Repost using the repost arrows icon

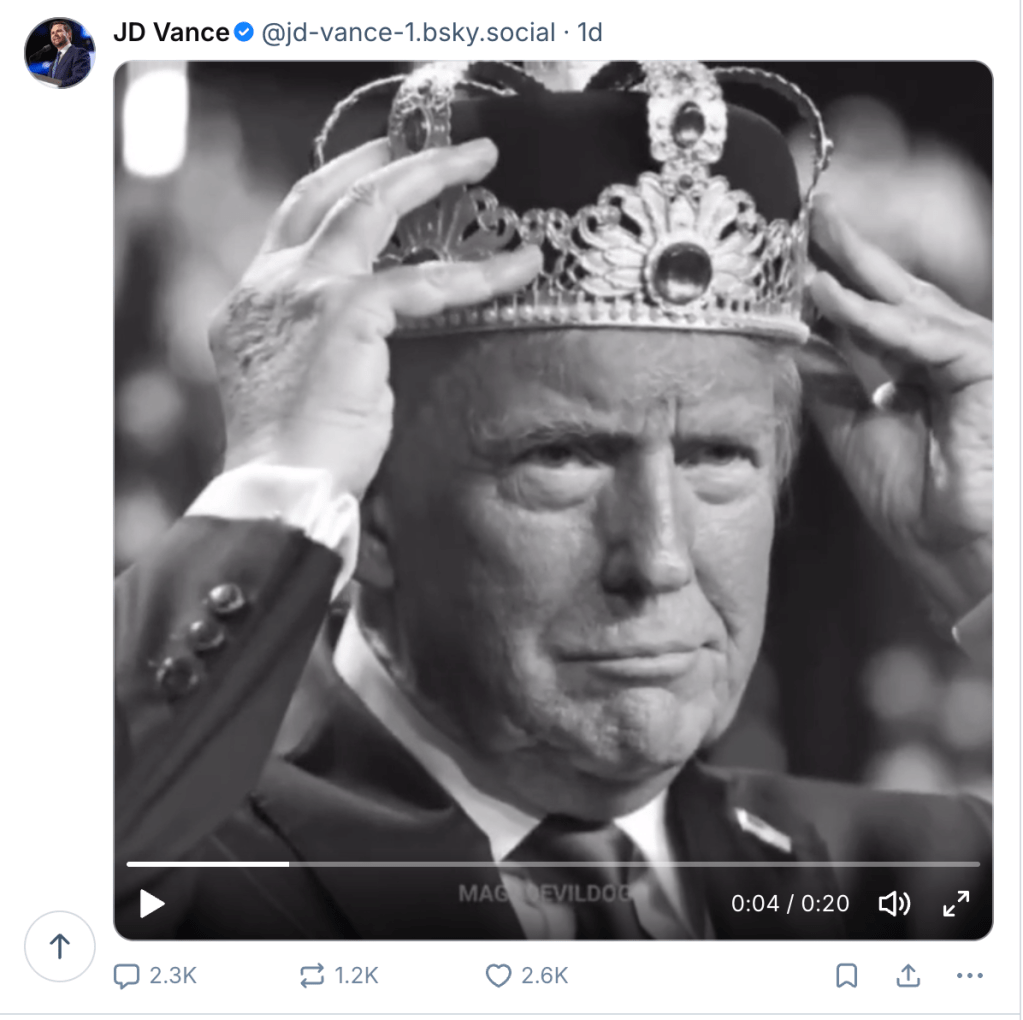point(312,976)
